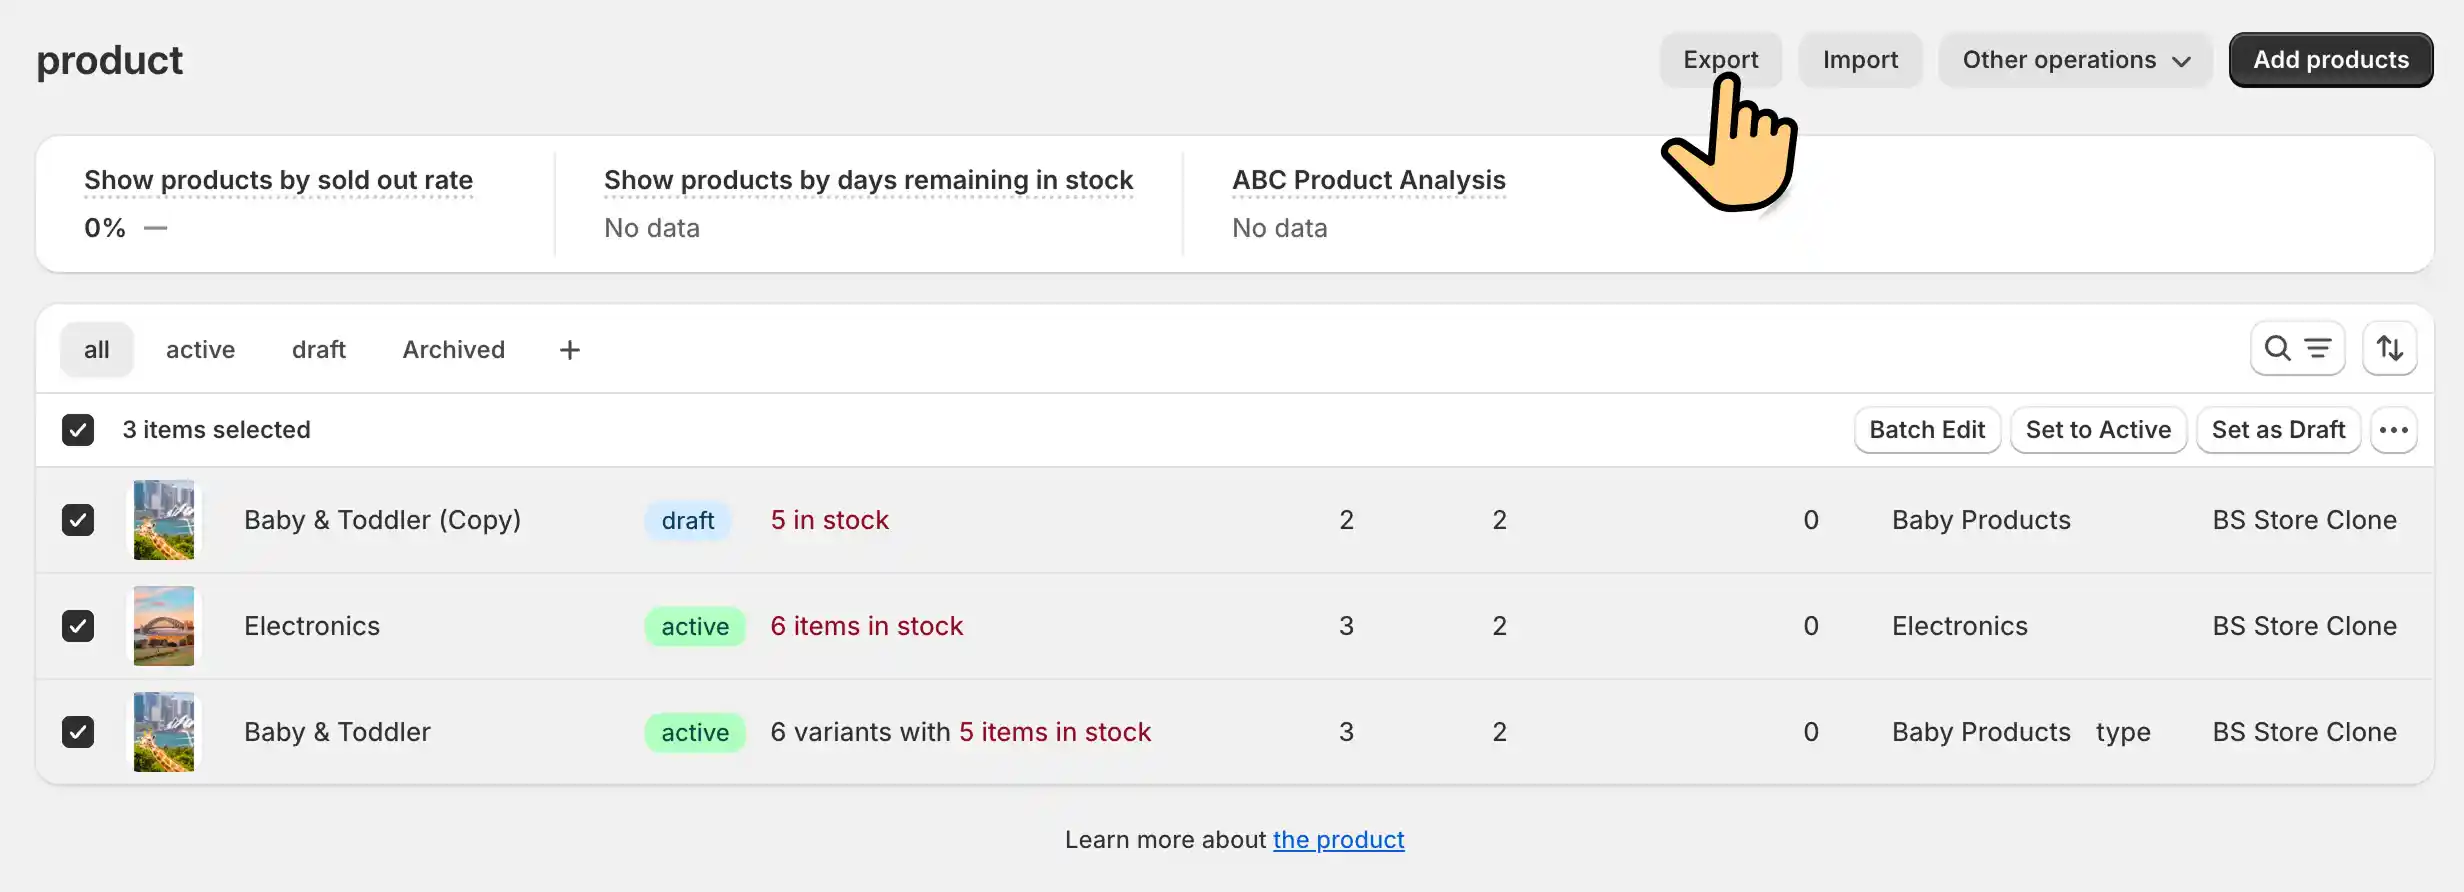Open the Baby & Toddler (Copy) product thumbnail
The height and width of the screenshot is (892, 2464).
(164, 519)
